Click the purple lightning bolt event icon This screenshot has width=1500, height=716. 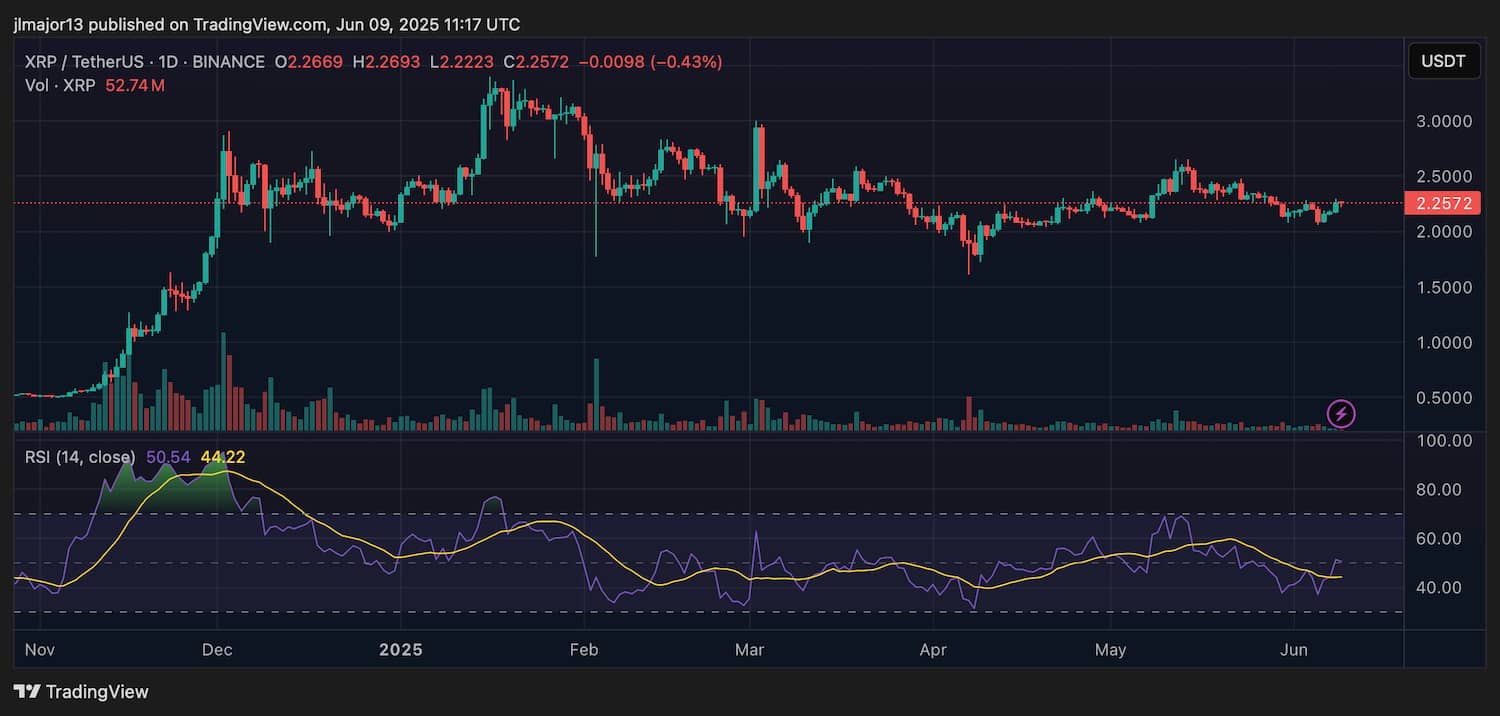click(1340, 413)
